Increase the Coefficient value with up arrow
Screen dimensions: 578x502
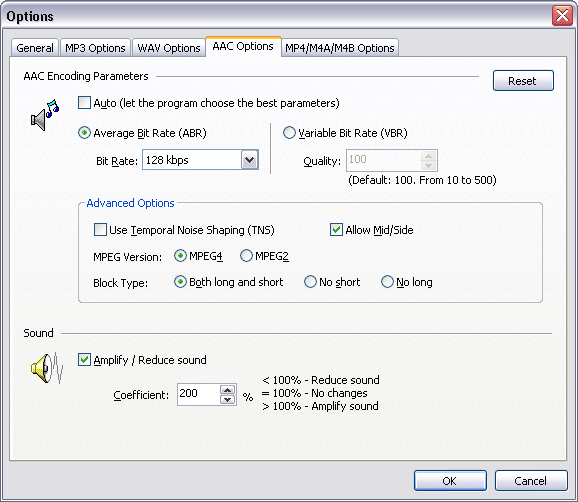[x=227, y=390]
